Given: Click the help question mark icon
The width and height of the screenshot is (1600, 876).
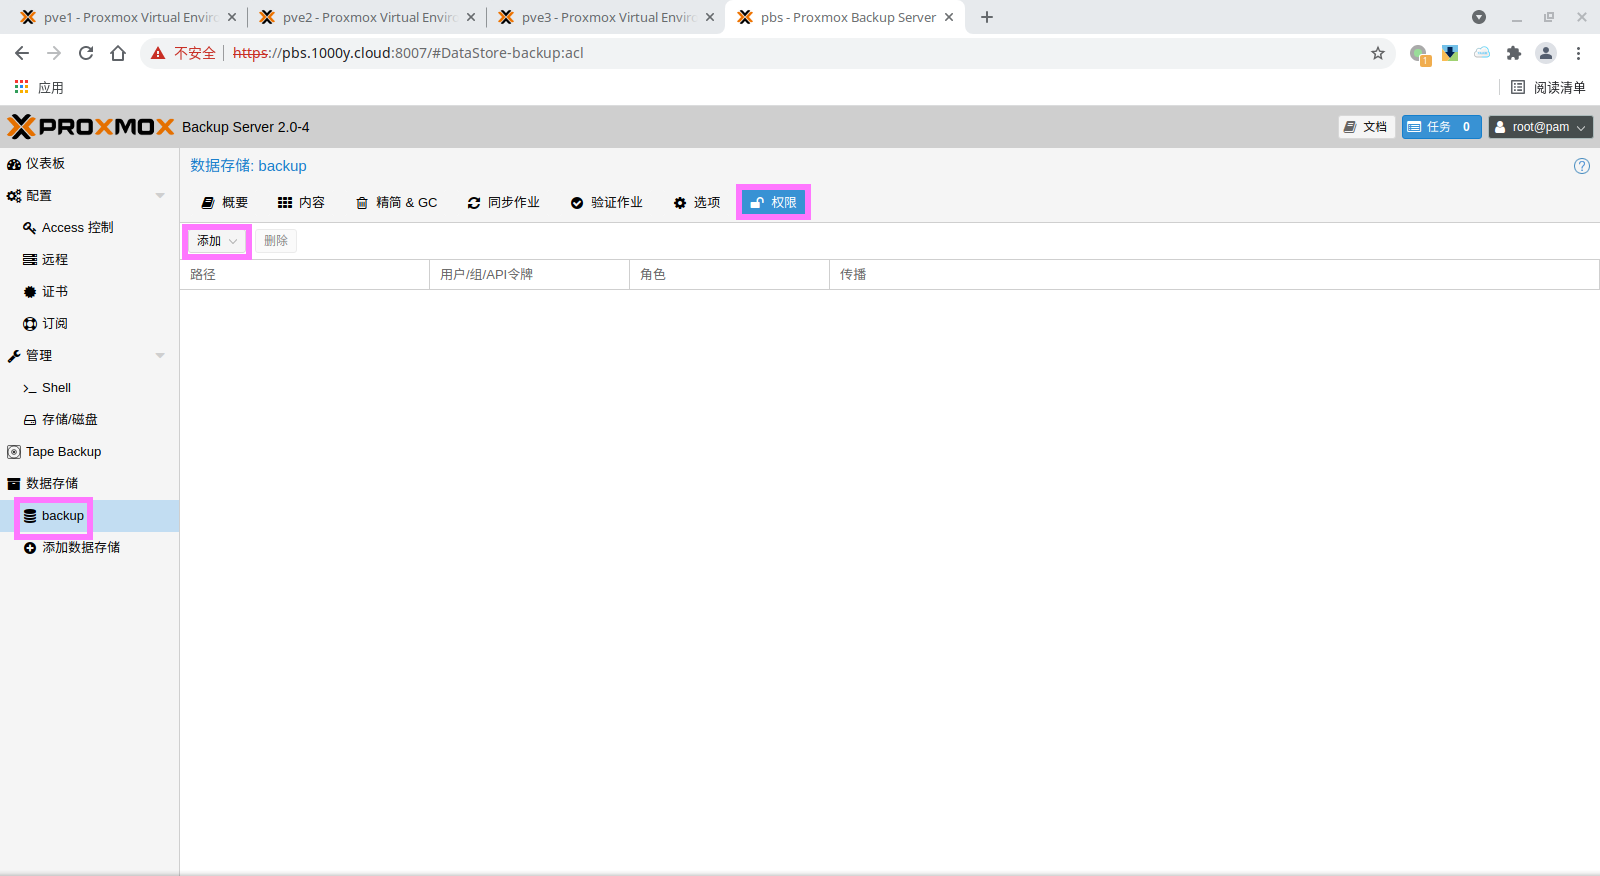Looking at the screenshot, I should pyautogui.click(x=1581, y=166).
